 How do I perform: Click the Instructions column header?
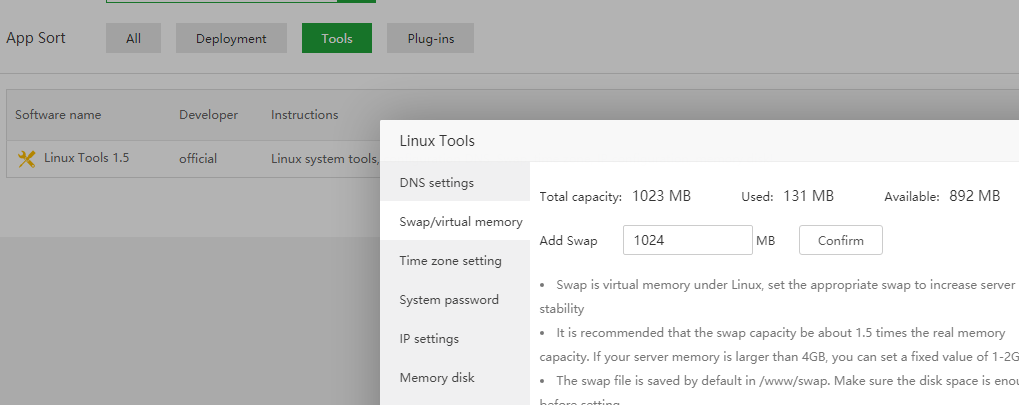(x=304, y=115)
